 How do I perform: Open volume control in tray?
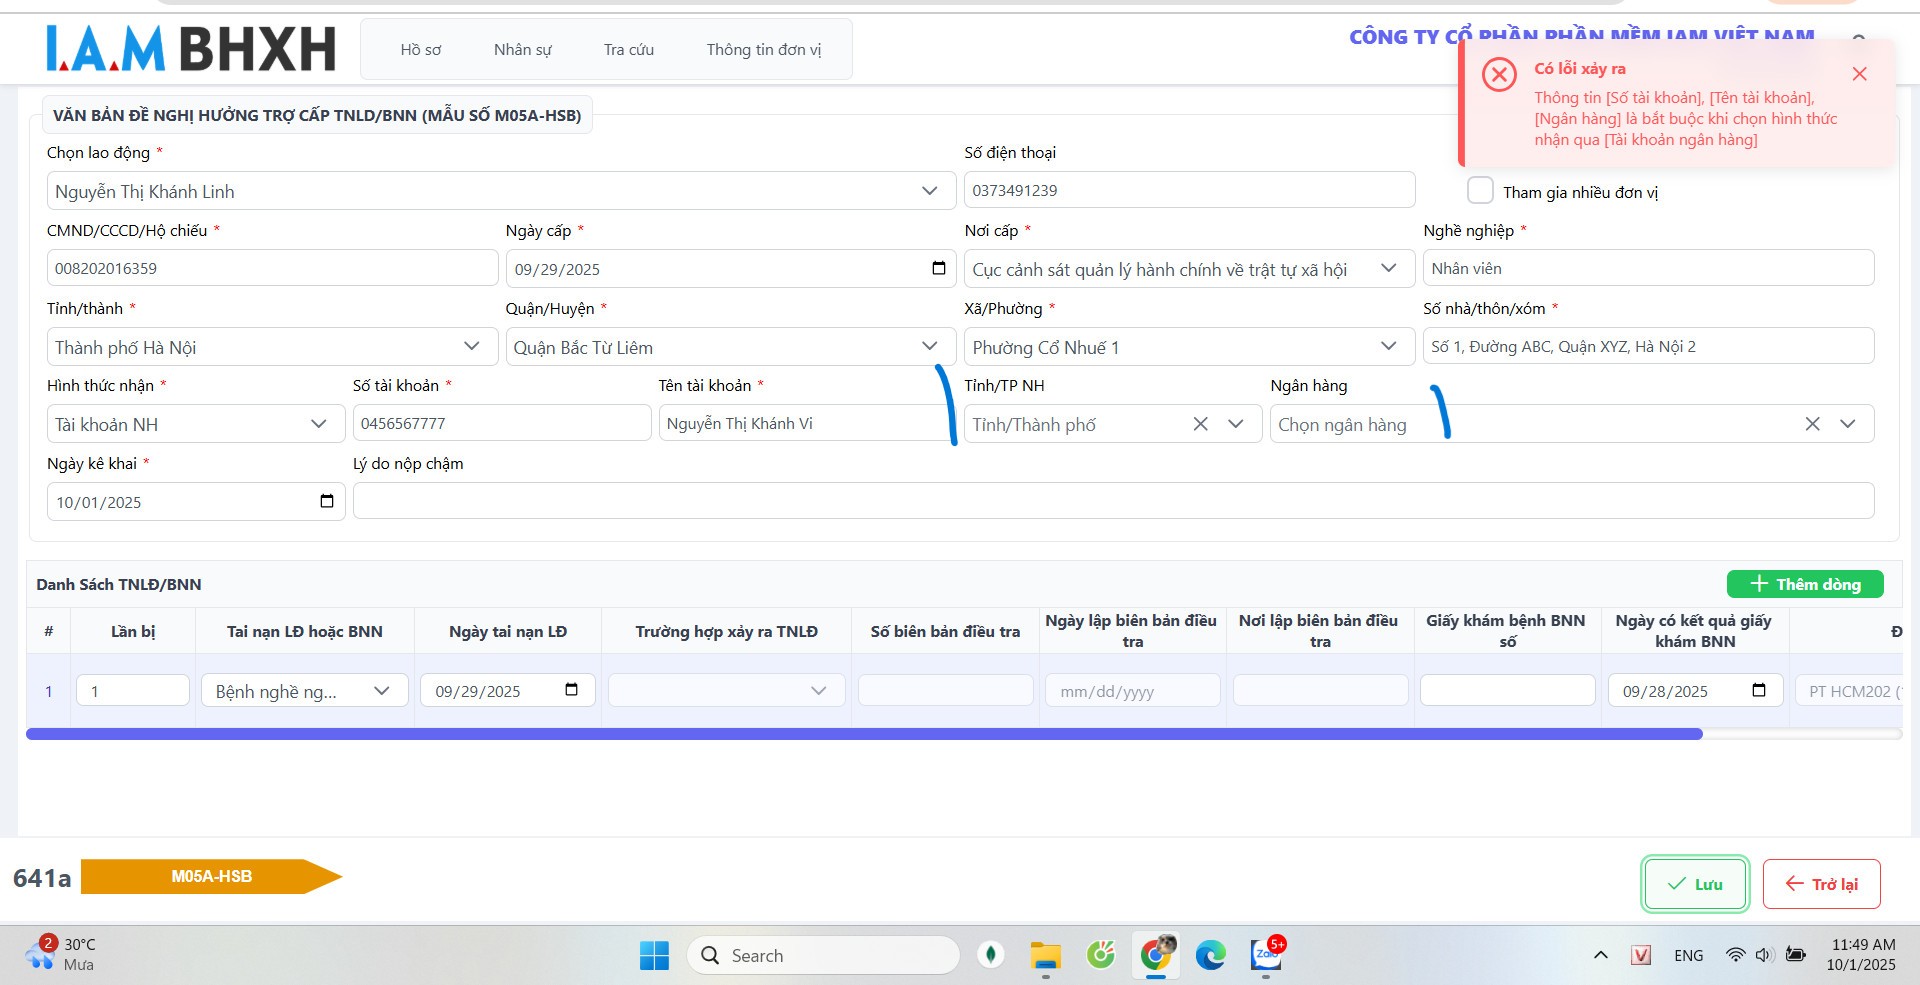coord(1764,955)
